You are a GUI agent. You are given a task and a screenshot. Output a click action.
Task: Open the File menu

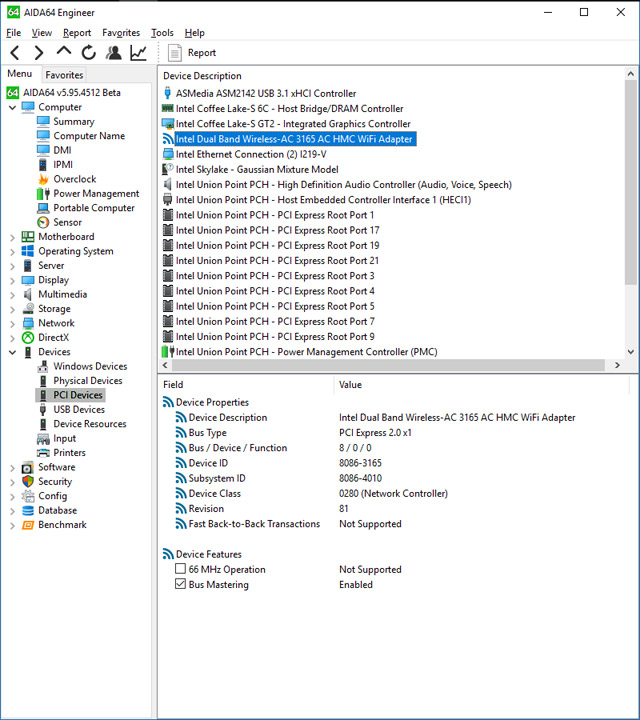pyautogui.click(x=13, y=33)
